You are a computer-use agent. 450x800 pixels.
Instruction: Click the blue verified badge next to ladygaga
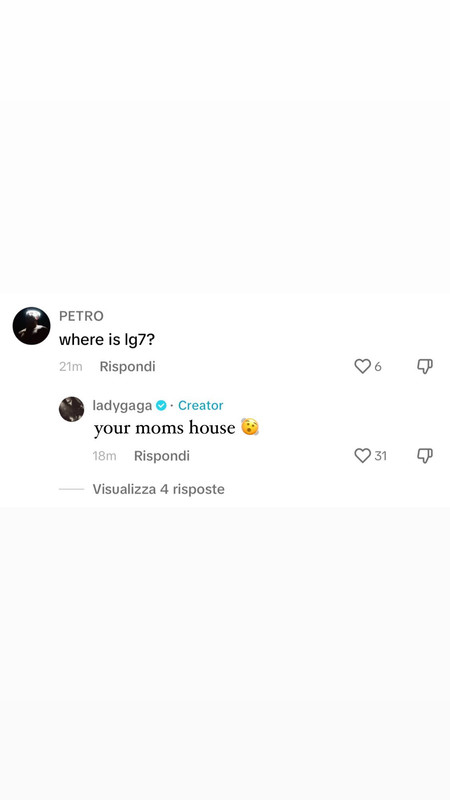pos(161,406)
